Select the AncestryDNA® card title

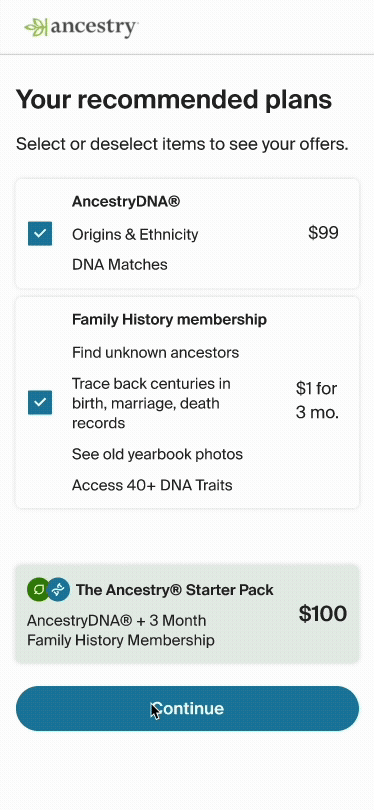pos(126,201)
